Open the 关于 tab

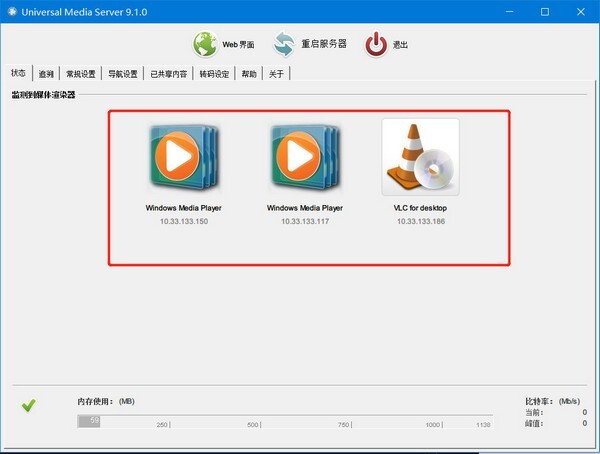pyautogui.click(x=276, y=73)
